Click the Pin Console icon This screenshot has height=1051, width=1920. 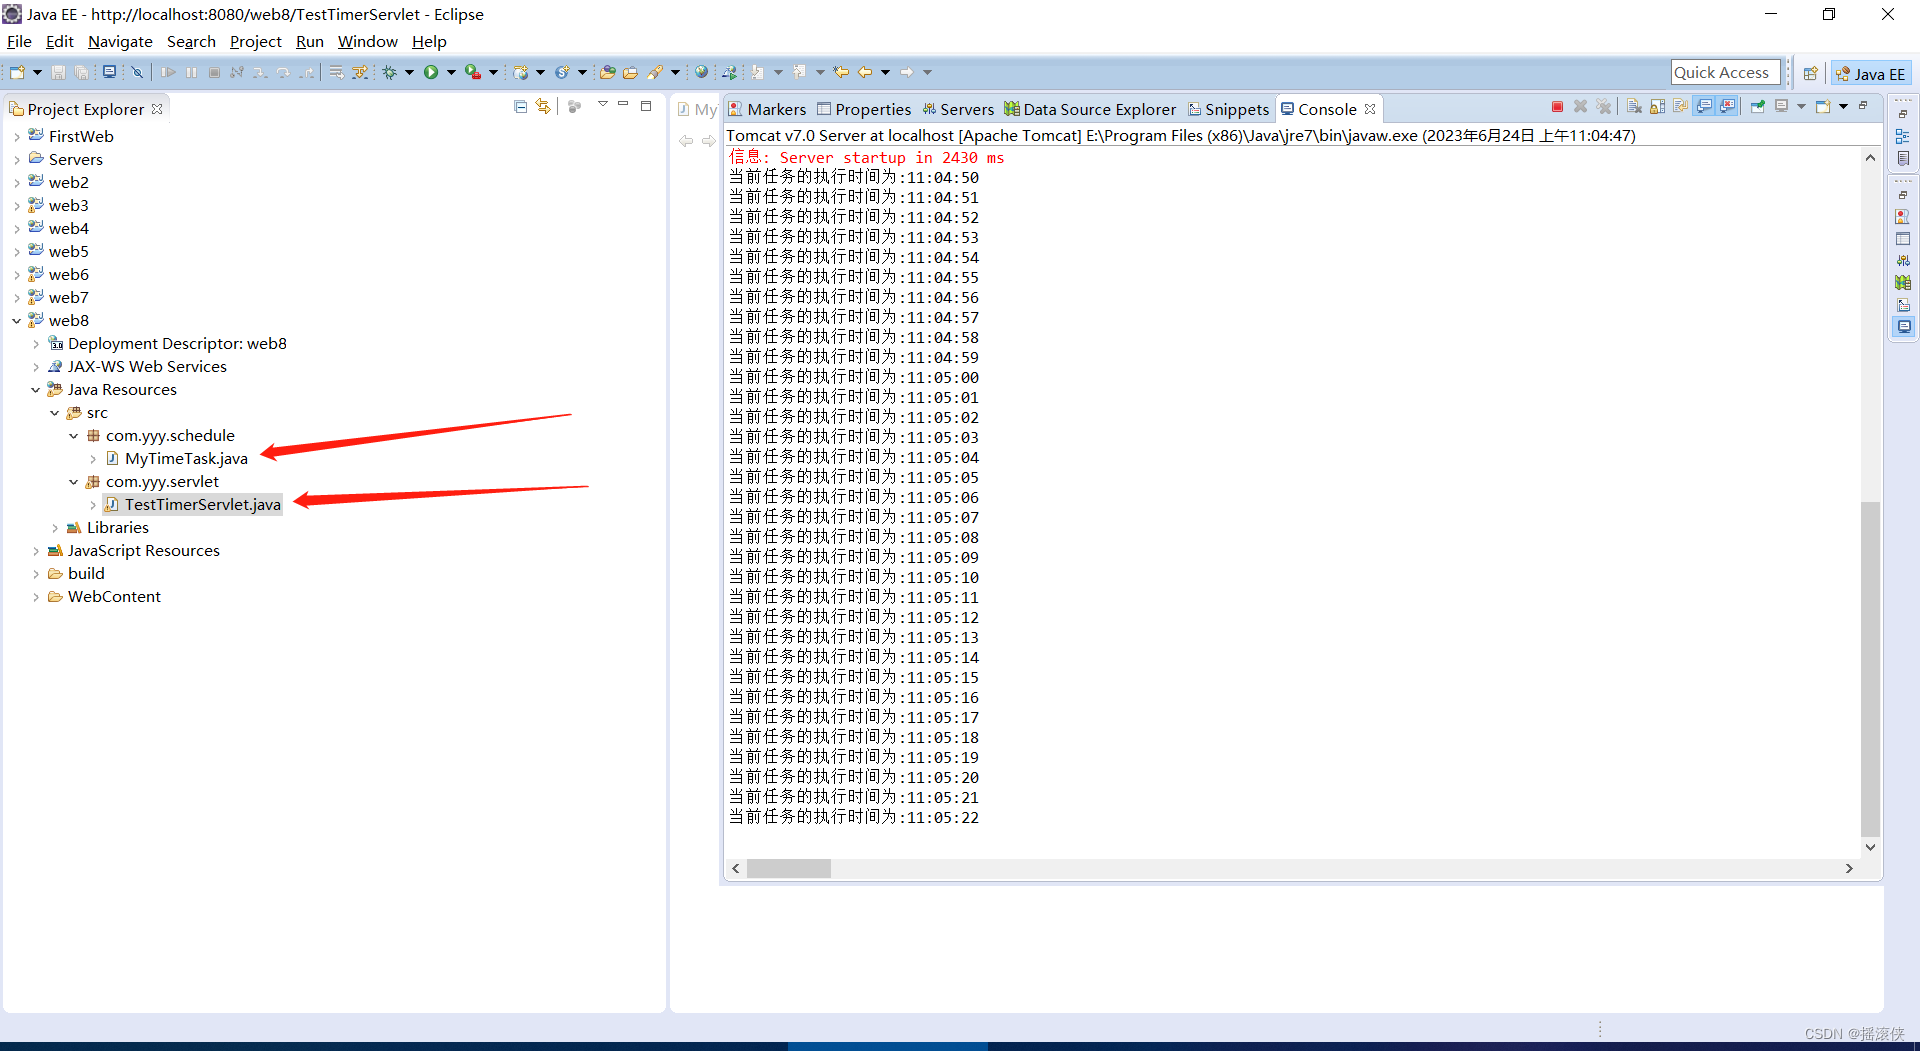(x=1757, y=107)
